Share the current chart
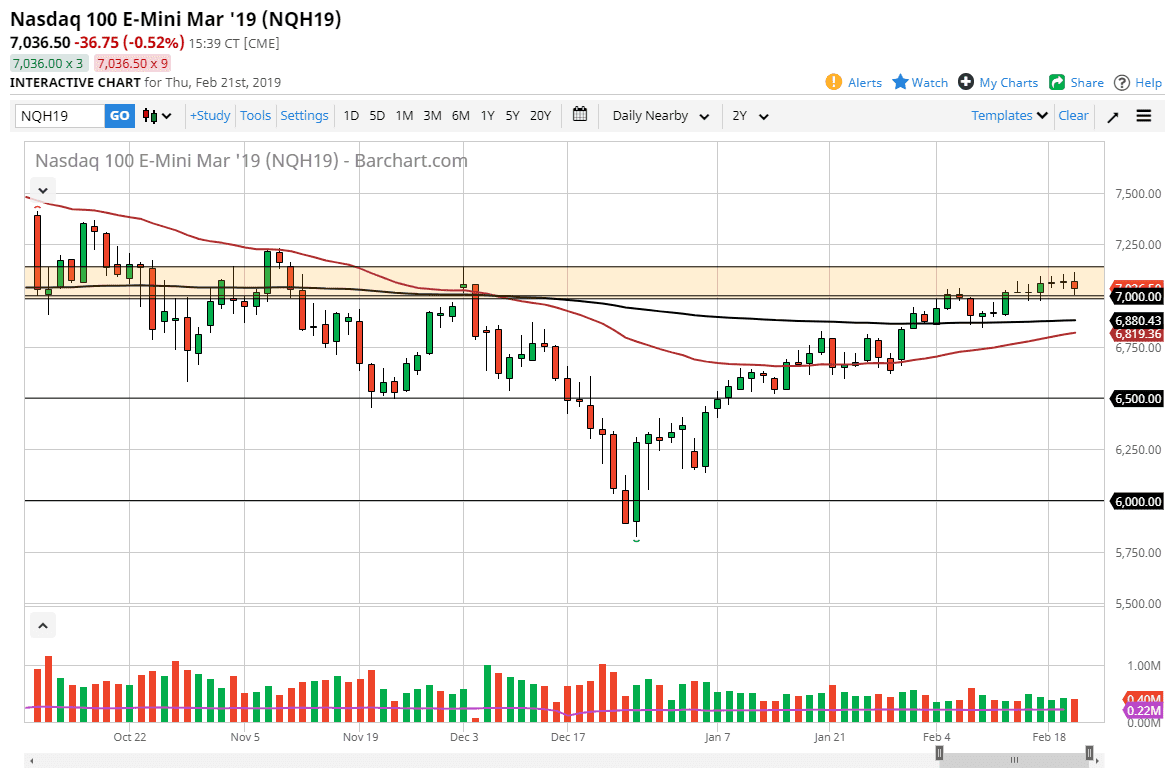The width and height of the screenshot is (1168, 773). tap(1076, 82)
